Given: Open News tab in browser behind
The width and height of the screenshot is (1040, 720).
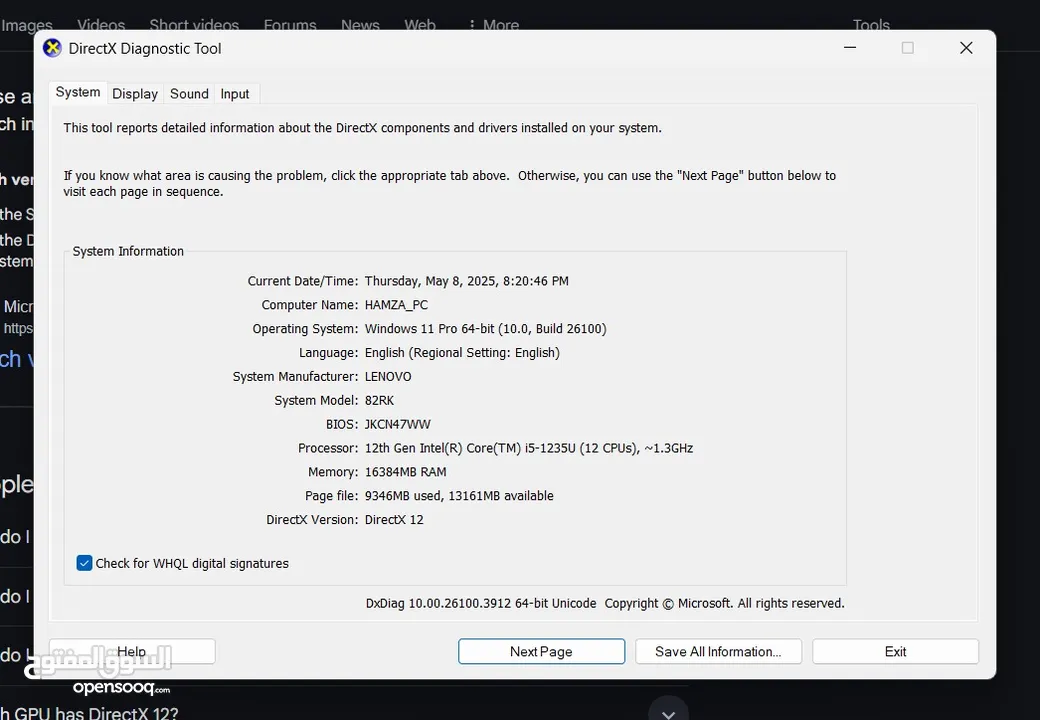Looking at the screenshot, I should (360, 25).
